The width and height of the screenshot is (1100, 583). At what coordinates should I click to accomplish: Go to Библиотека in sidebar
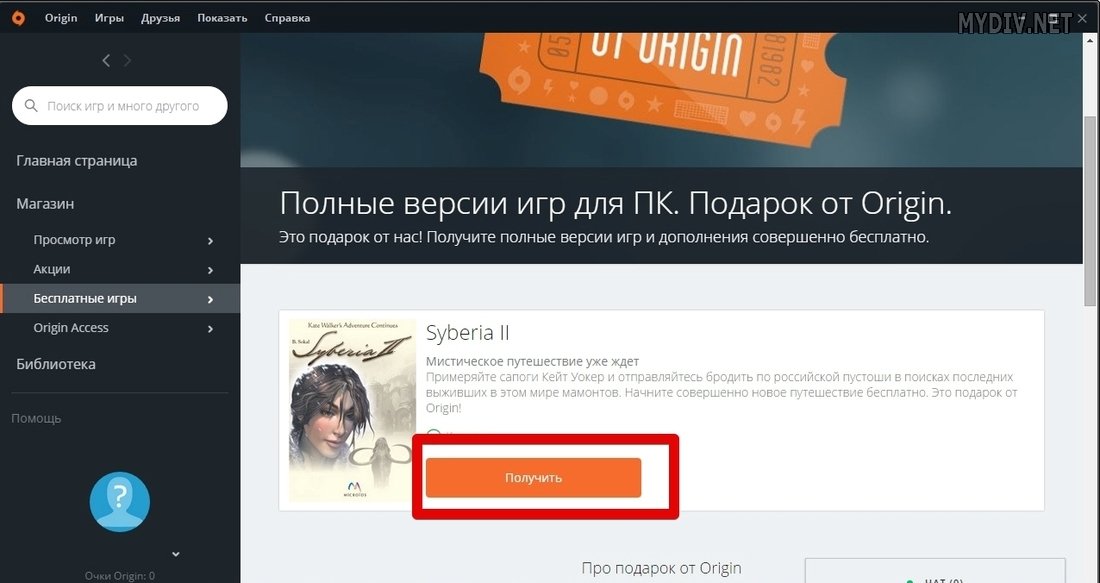[56, 364]
